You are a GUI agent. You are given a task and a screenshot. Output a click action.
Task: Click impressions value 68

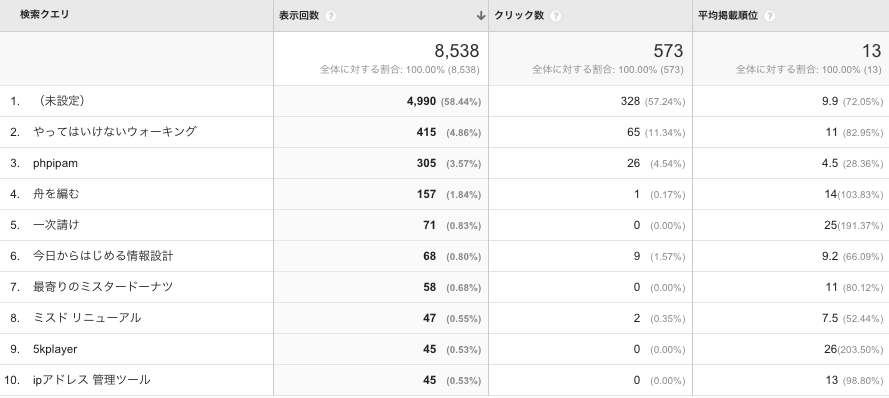[x=429, y=256]
